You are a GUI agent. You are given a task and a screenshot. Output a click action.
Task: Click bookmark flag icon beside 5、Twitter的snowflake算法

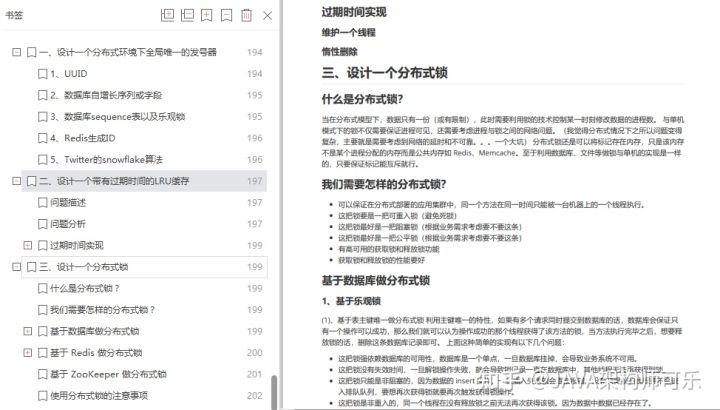pyautogui.click(x=42, y=160)
